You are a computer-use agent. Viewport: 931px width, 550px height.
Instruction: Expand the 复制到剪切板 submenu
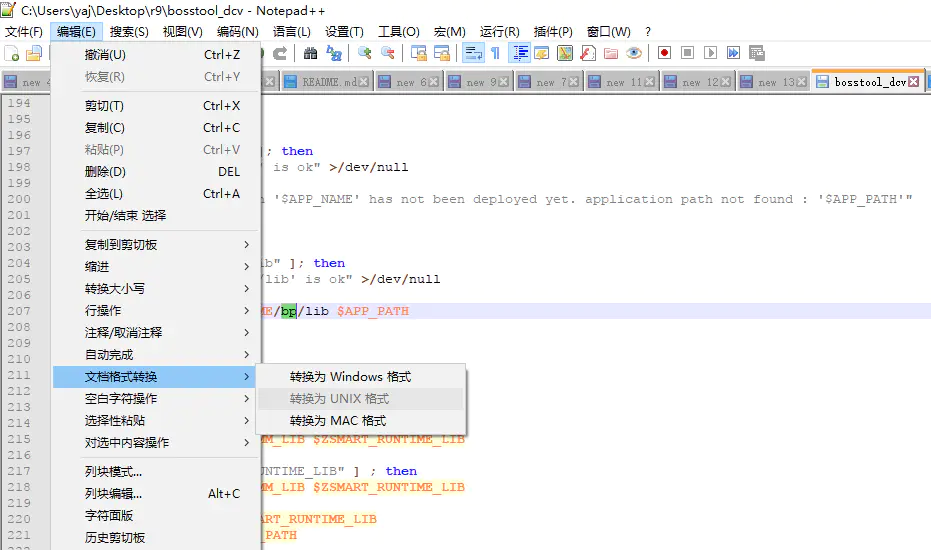click(x=156, y=245)
